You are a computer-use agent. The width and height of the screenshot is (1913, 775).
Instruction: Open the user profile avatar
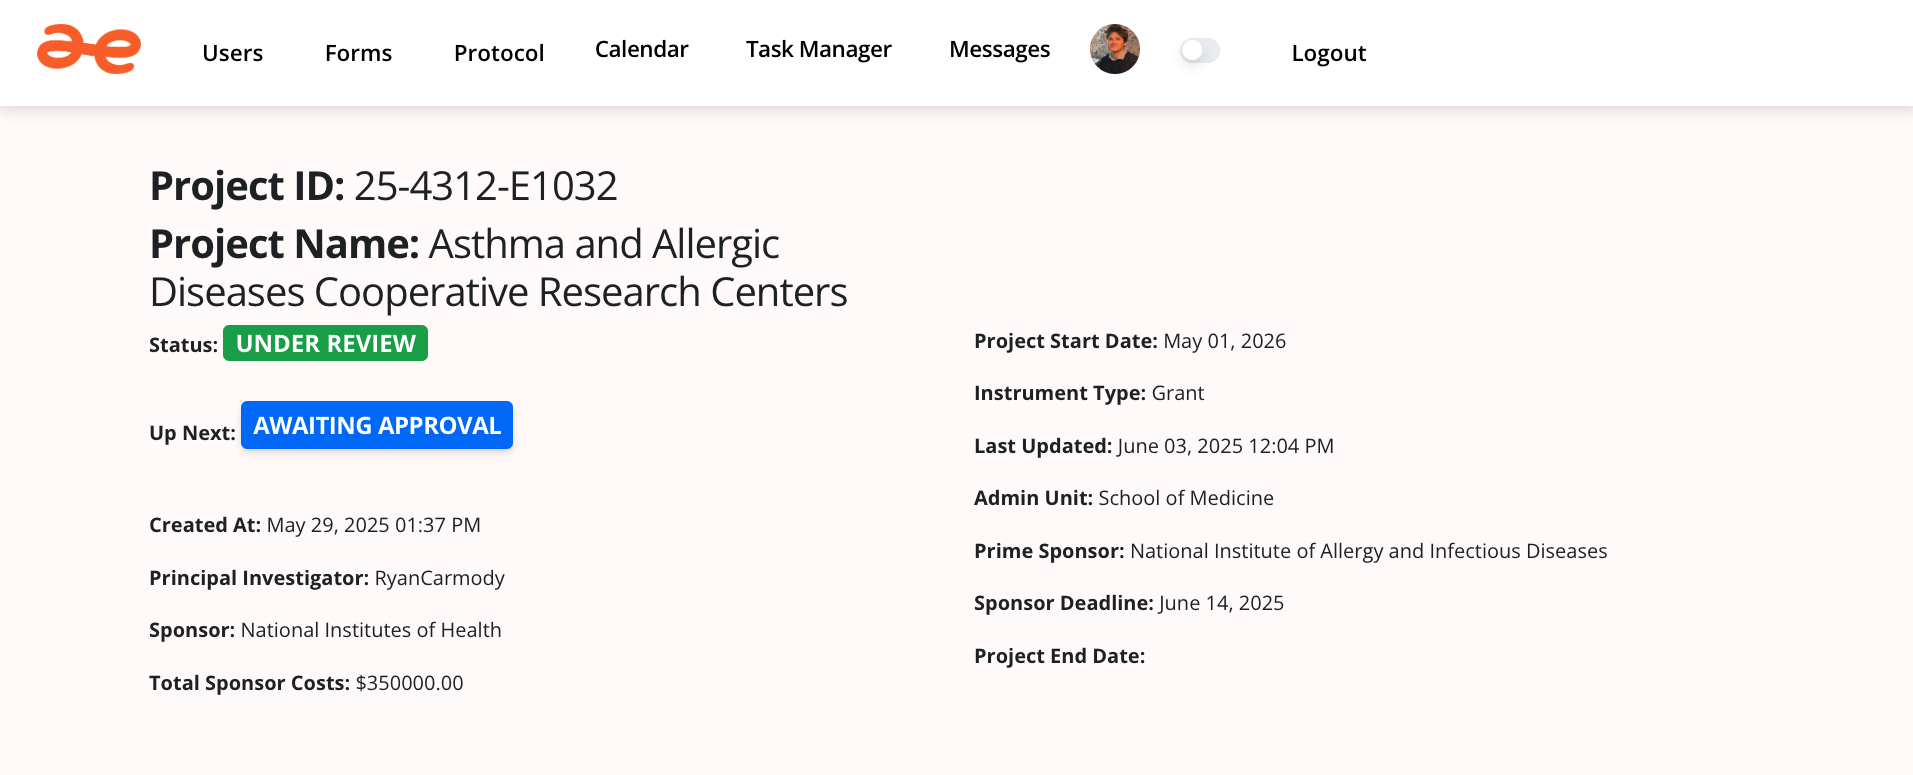[1114, 50]
